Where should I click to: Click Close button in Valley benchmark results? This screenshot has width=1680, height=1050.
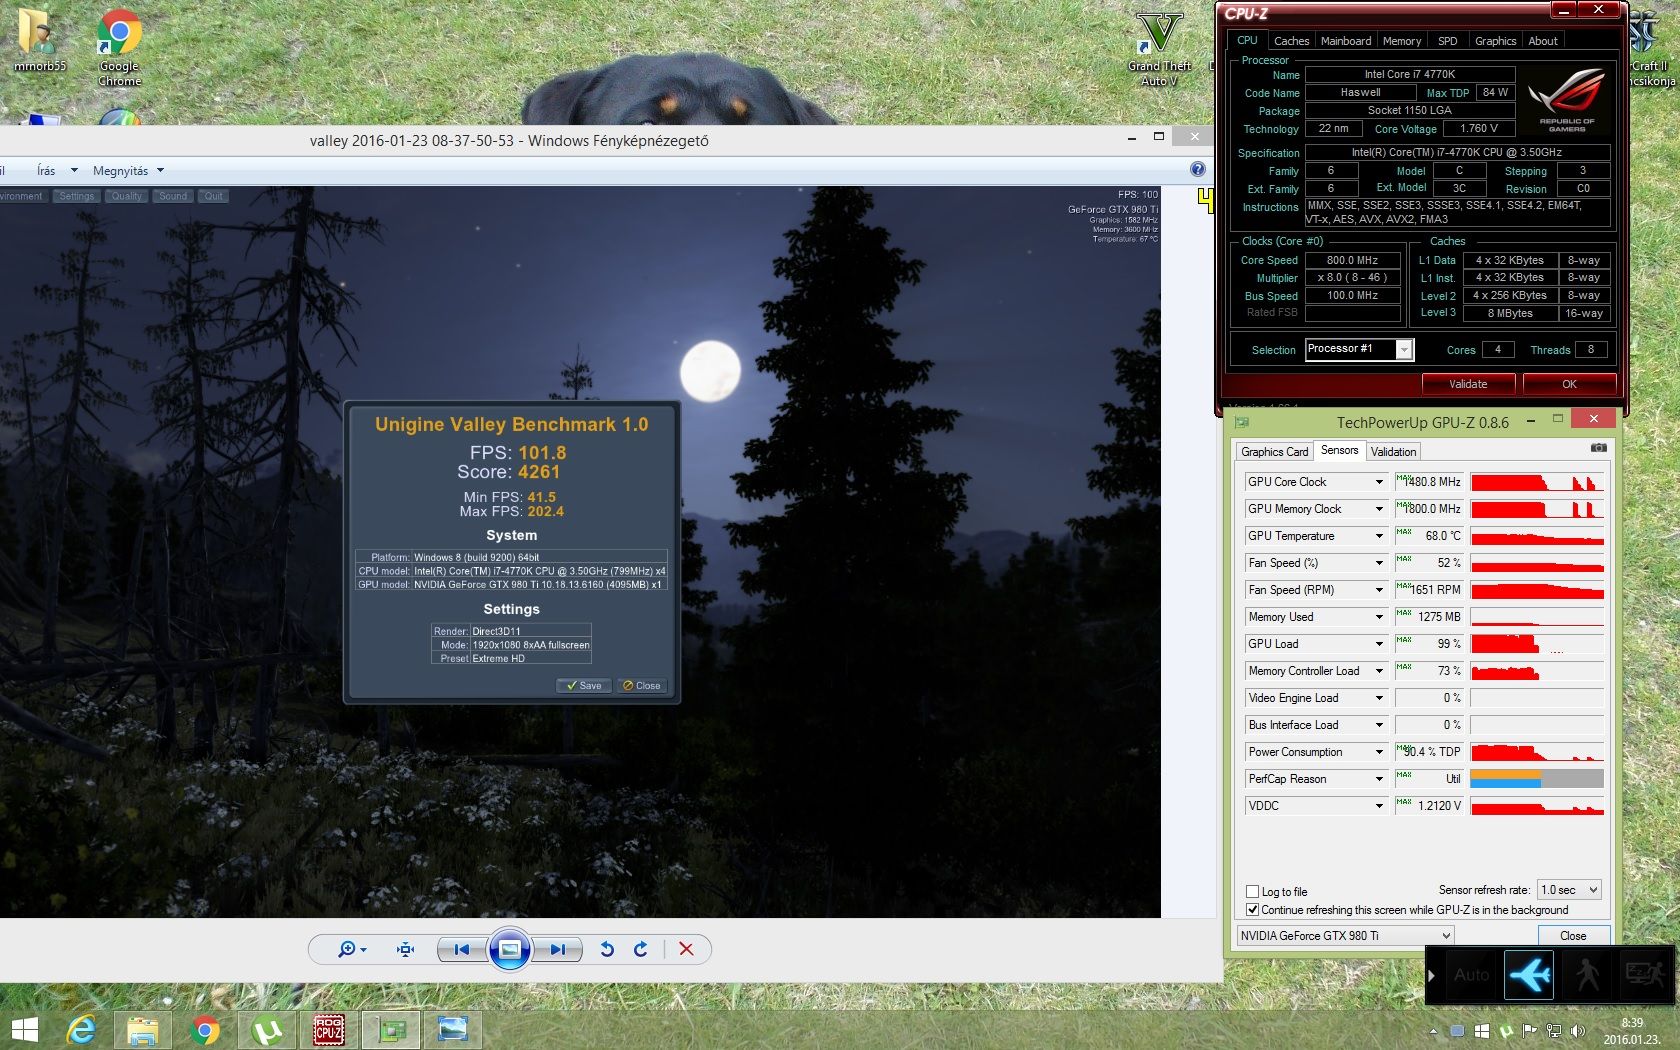coord(642,686)
